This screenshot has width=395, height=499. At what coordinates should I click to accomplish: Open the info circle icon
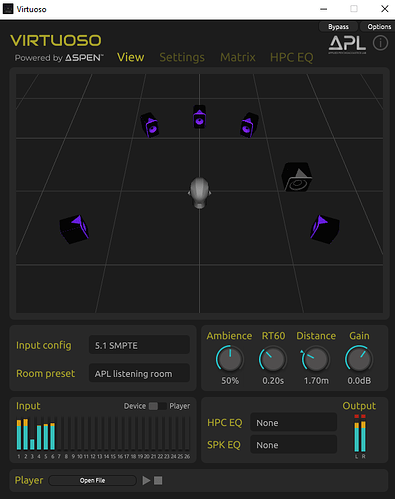380,43
